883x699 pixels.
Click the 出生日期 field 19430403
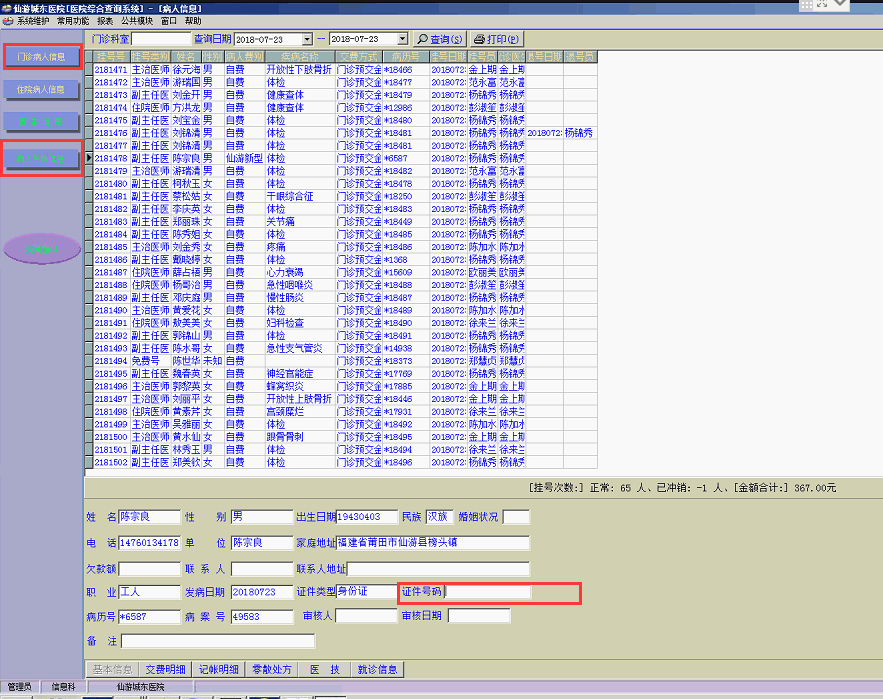[x=367, y=517]
